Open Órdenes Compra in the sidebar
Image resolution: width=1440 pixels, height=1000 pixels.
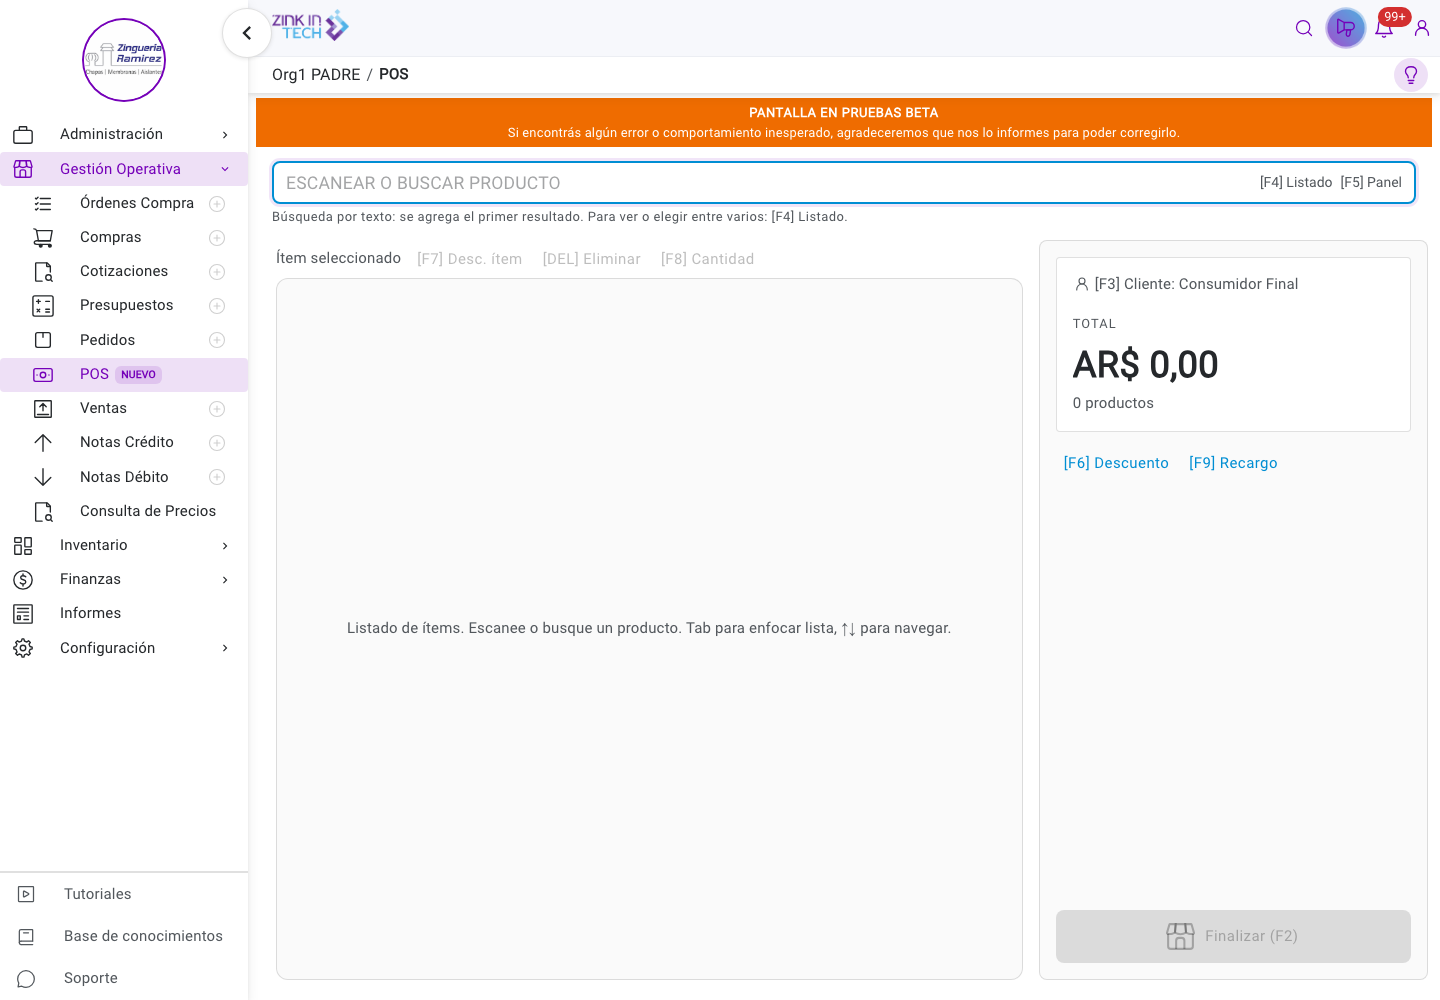click(x=137, y=203)
